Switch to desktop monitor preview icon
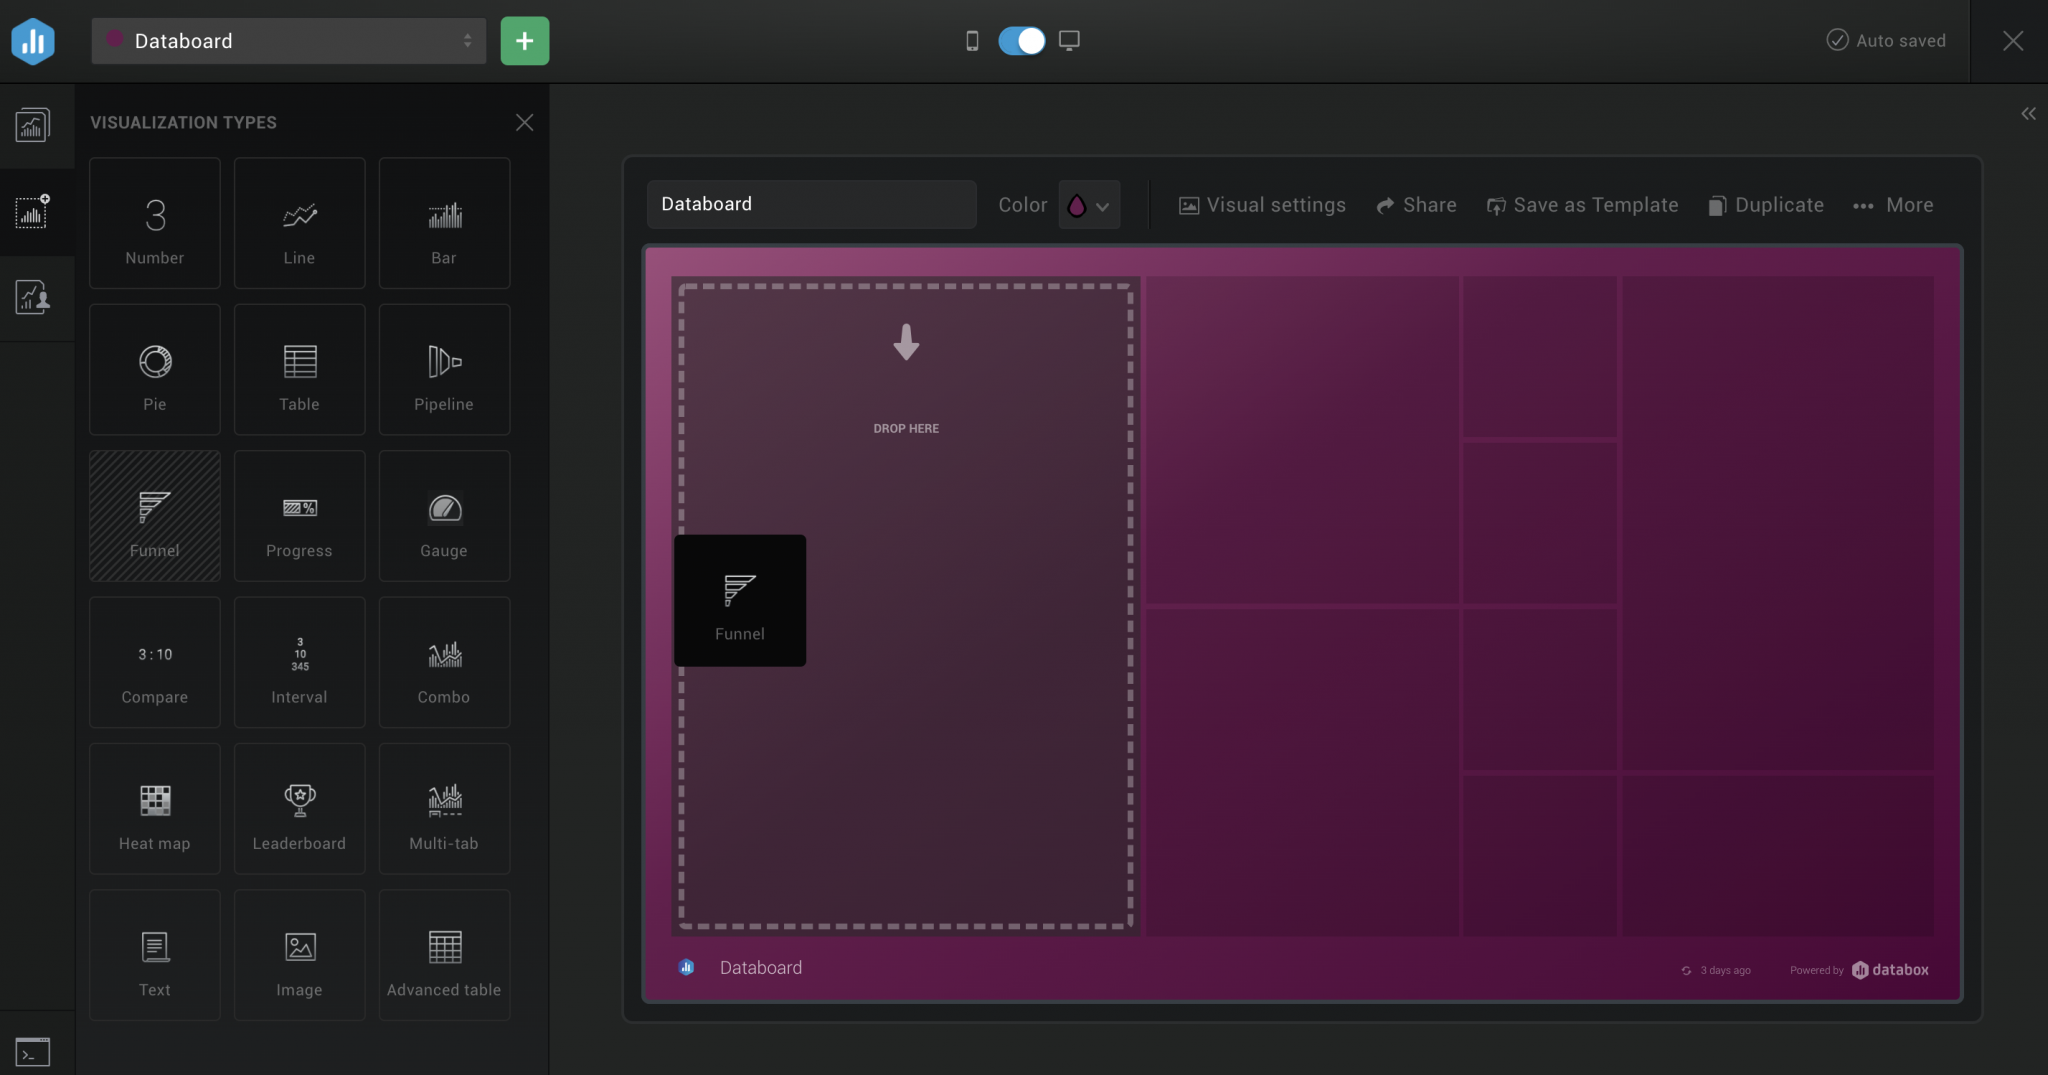This screenshot has height=1075, width=2048. tap(1069, 41)
